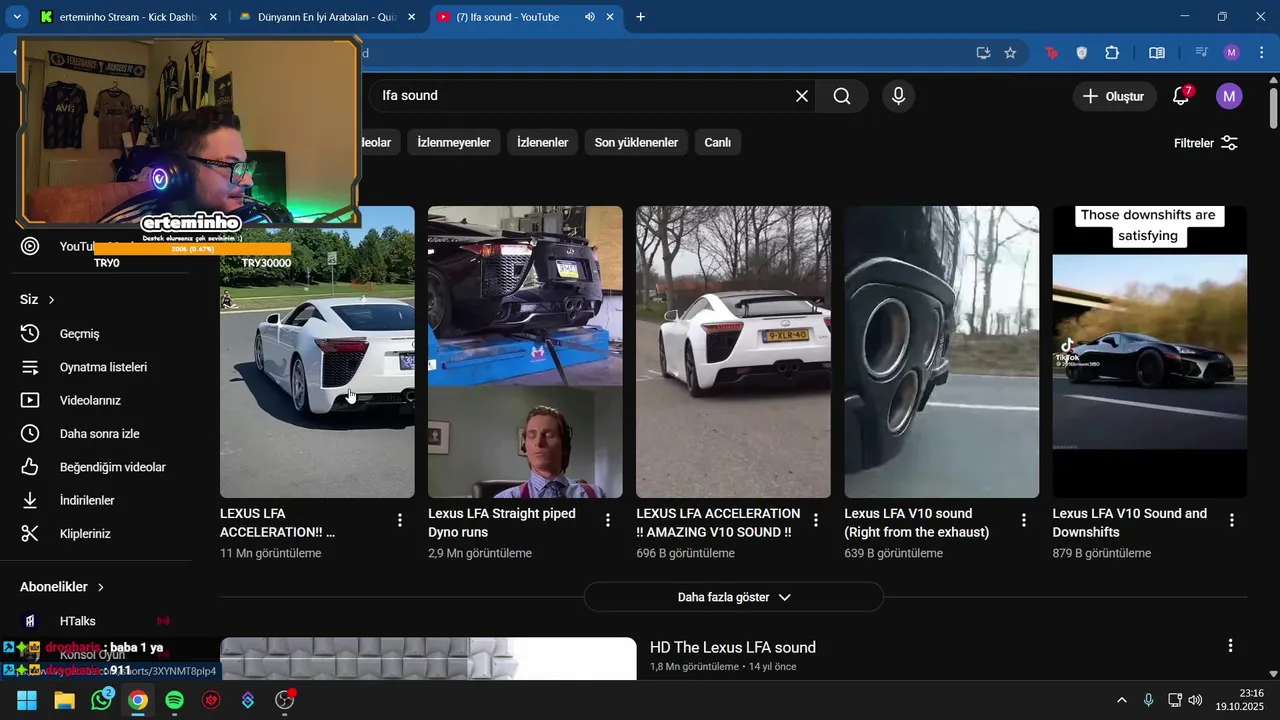The image size is (1280, 720).
Task: Open Chrome media controls music icon
Action: tap(1202, 53)
